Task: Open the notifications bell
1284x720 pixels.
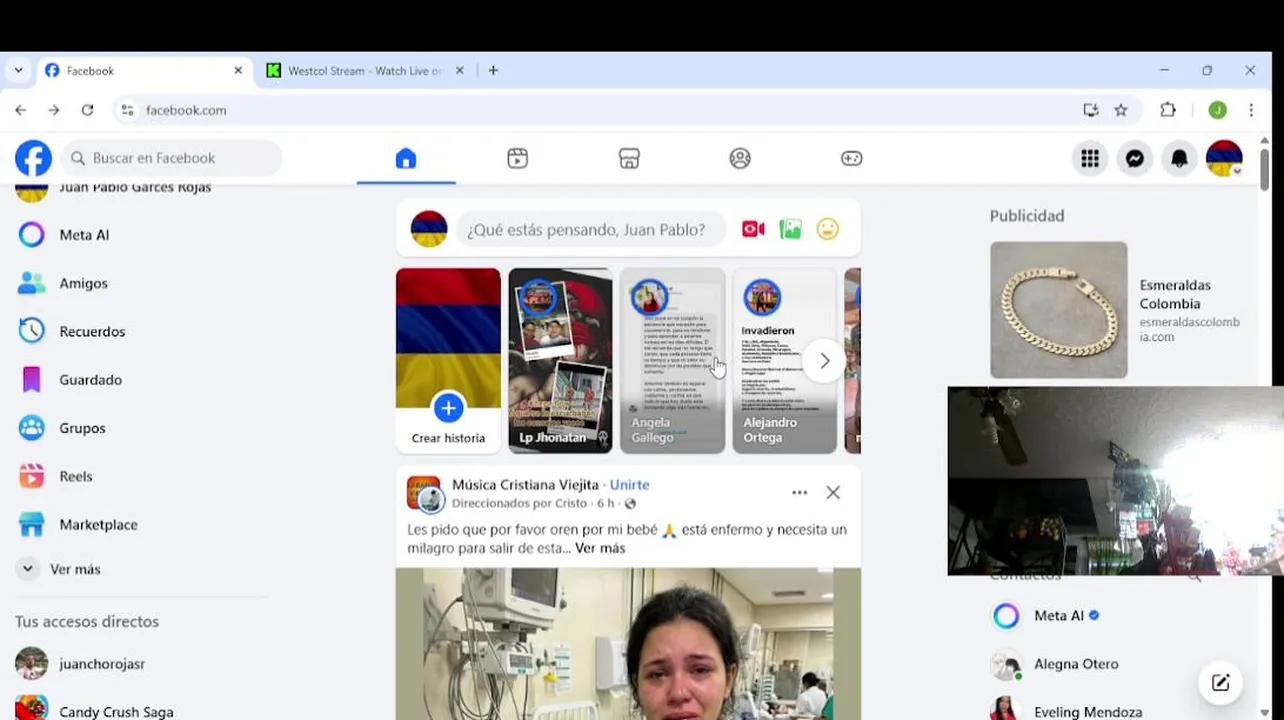Action: pos(1180,158)
